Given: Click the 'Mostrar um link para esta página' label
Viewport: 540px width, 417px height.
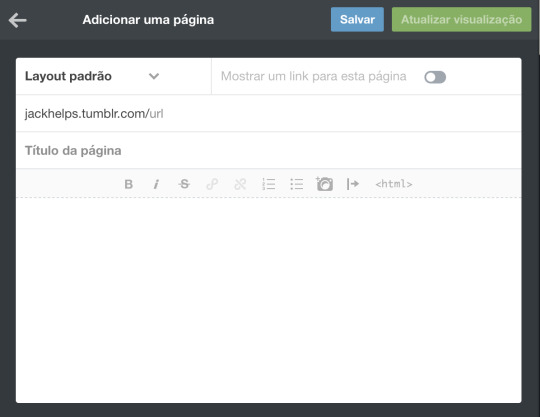Looking at the screenshot, I should click(x=313, y=76).
